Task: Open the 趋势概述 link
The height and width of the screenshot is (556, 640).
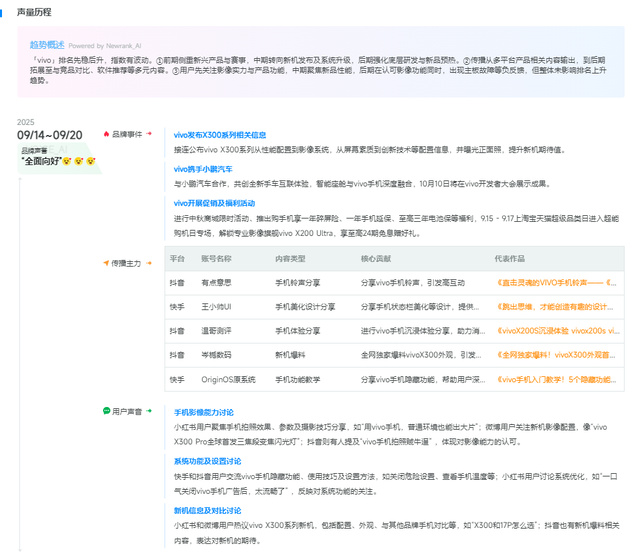Action: [47, 45]
